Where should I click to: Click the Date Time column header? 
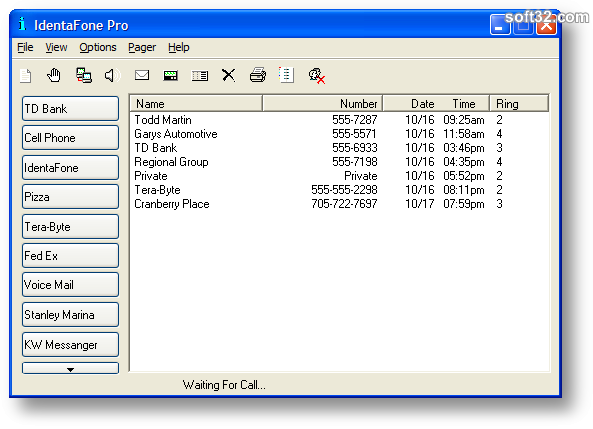436,104
